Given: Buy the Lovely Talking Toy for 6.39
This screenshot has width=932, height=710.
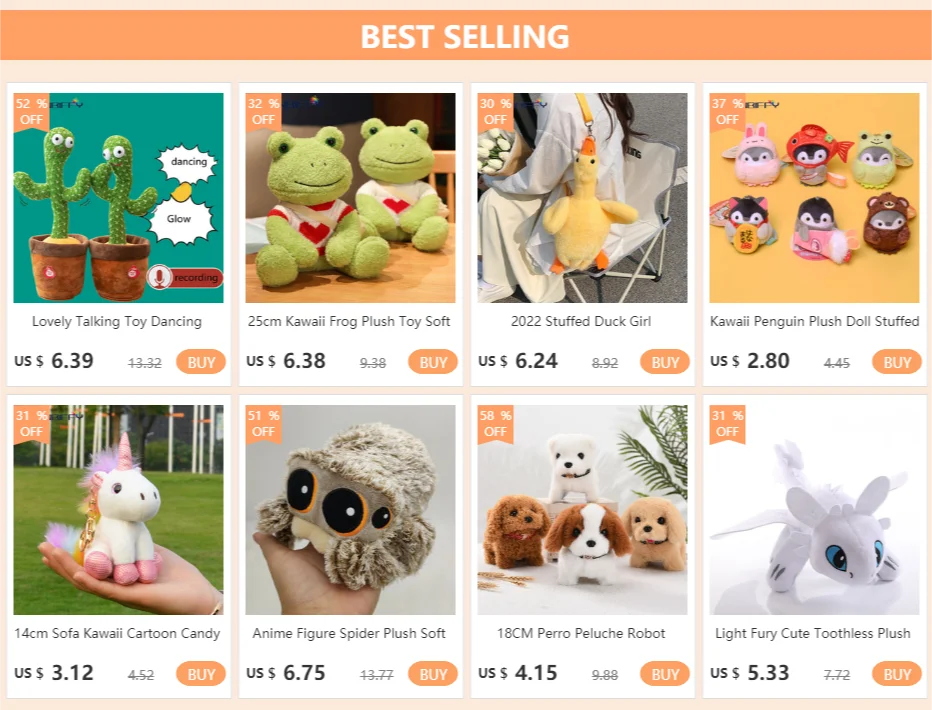Looking at the screenshot, I should (x=201, y=362).
